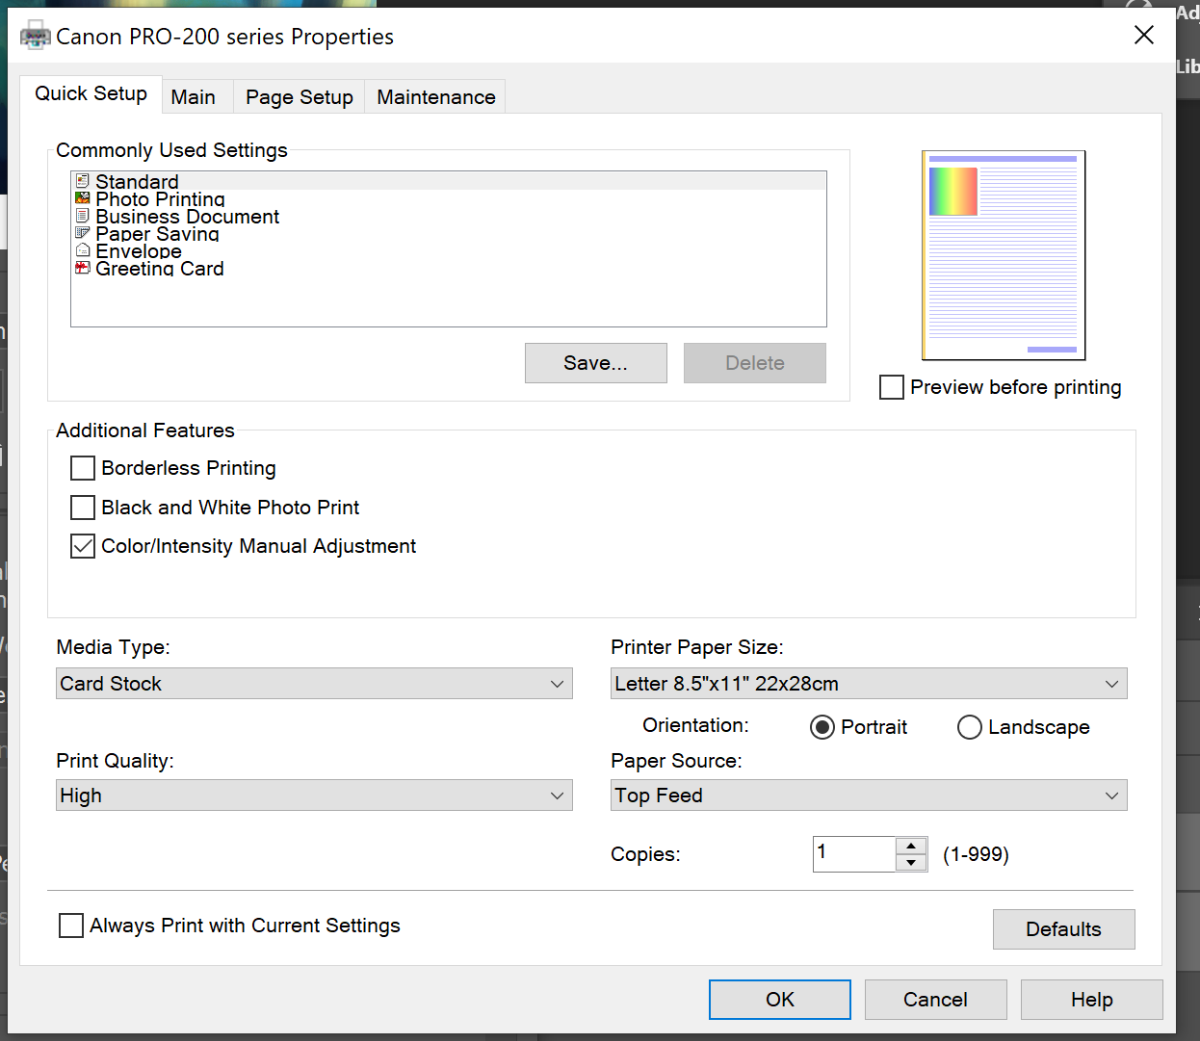
Task: Click the Copies number field
Action: [x=854, y=854]
